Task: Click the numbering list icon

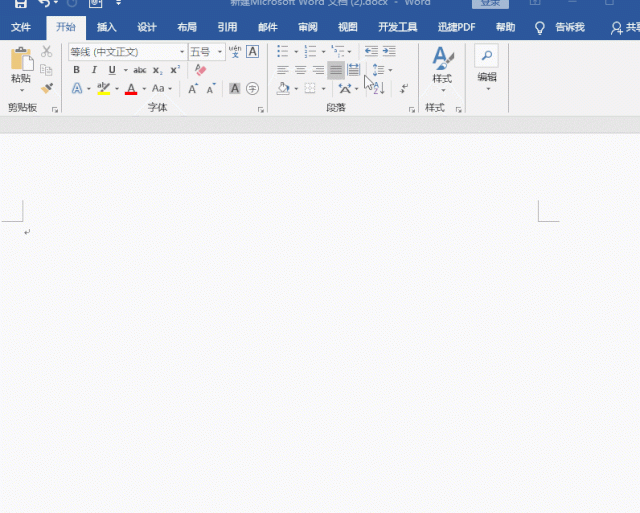Action: [x=310, y=51]
